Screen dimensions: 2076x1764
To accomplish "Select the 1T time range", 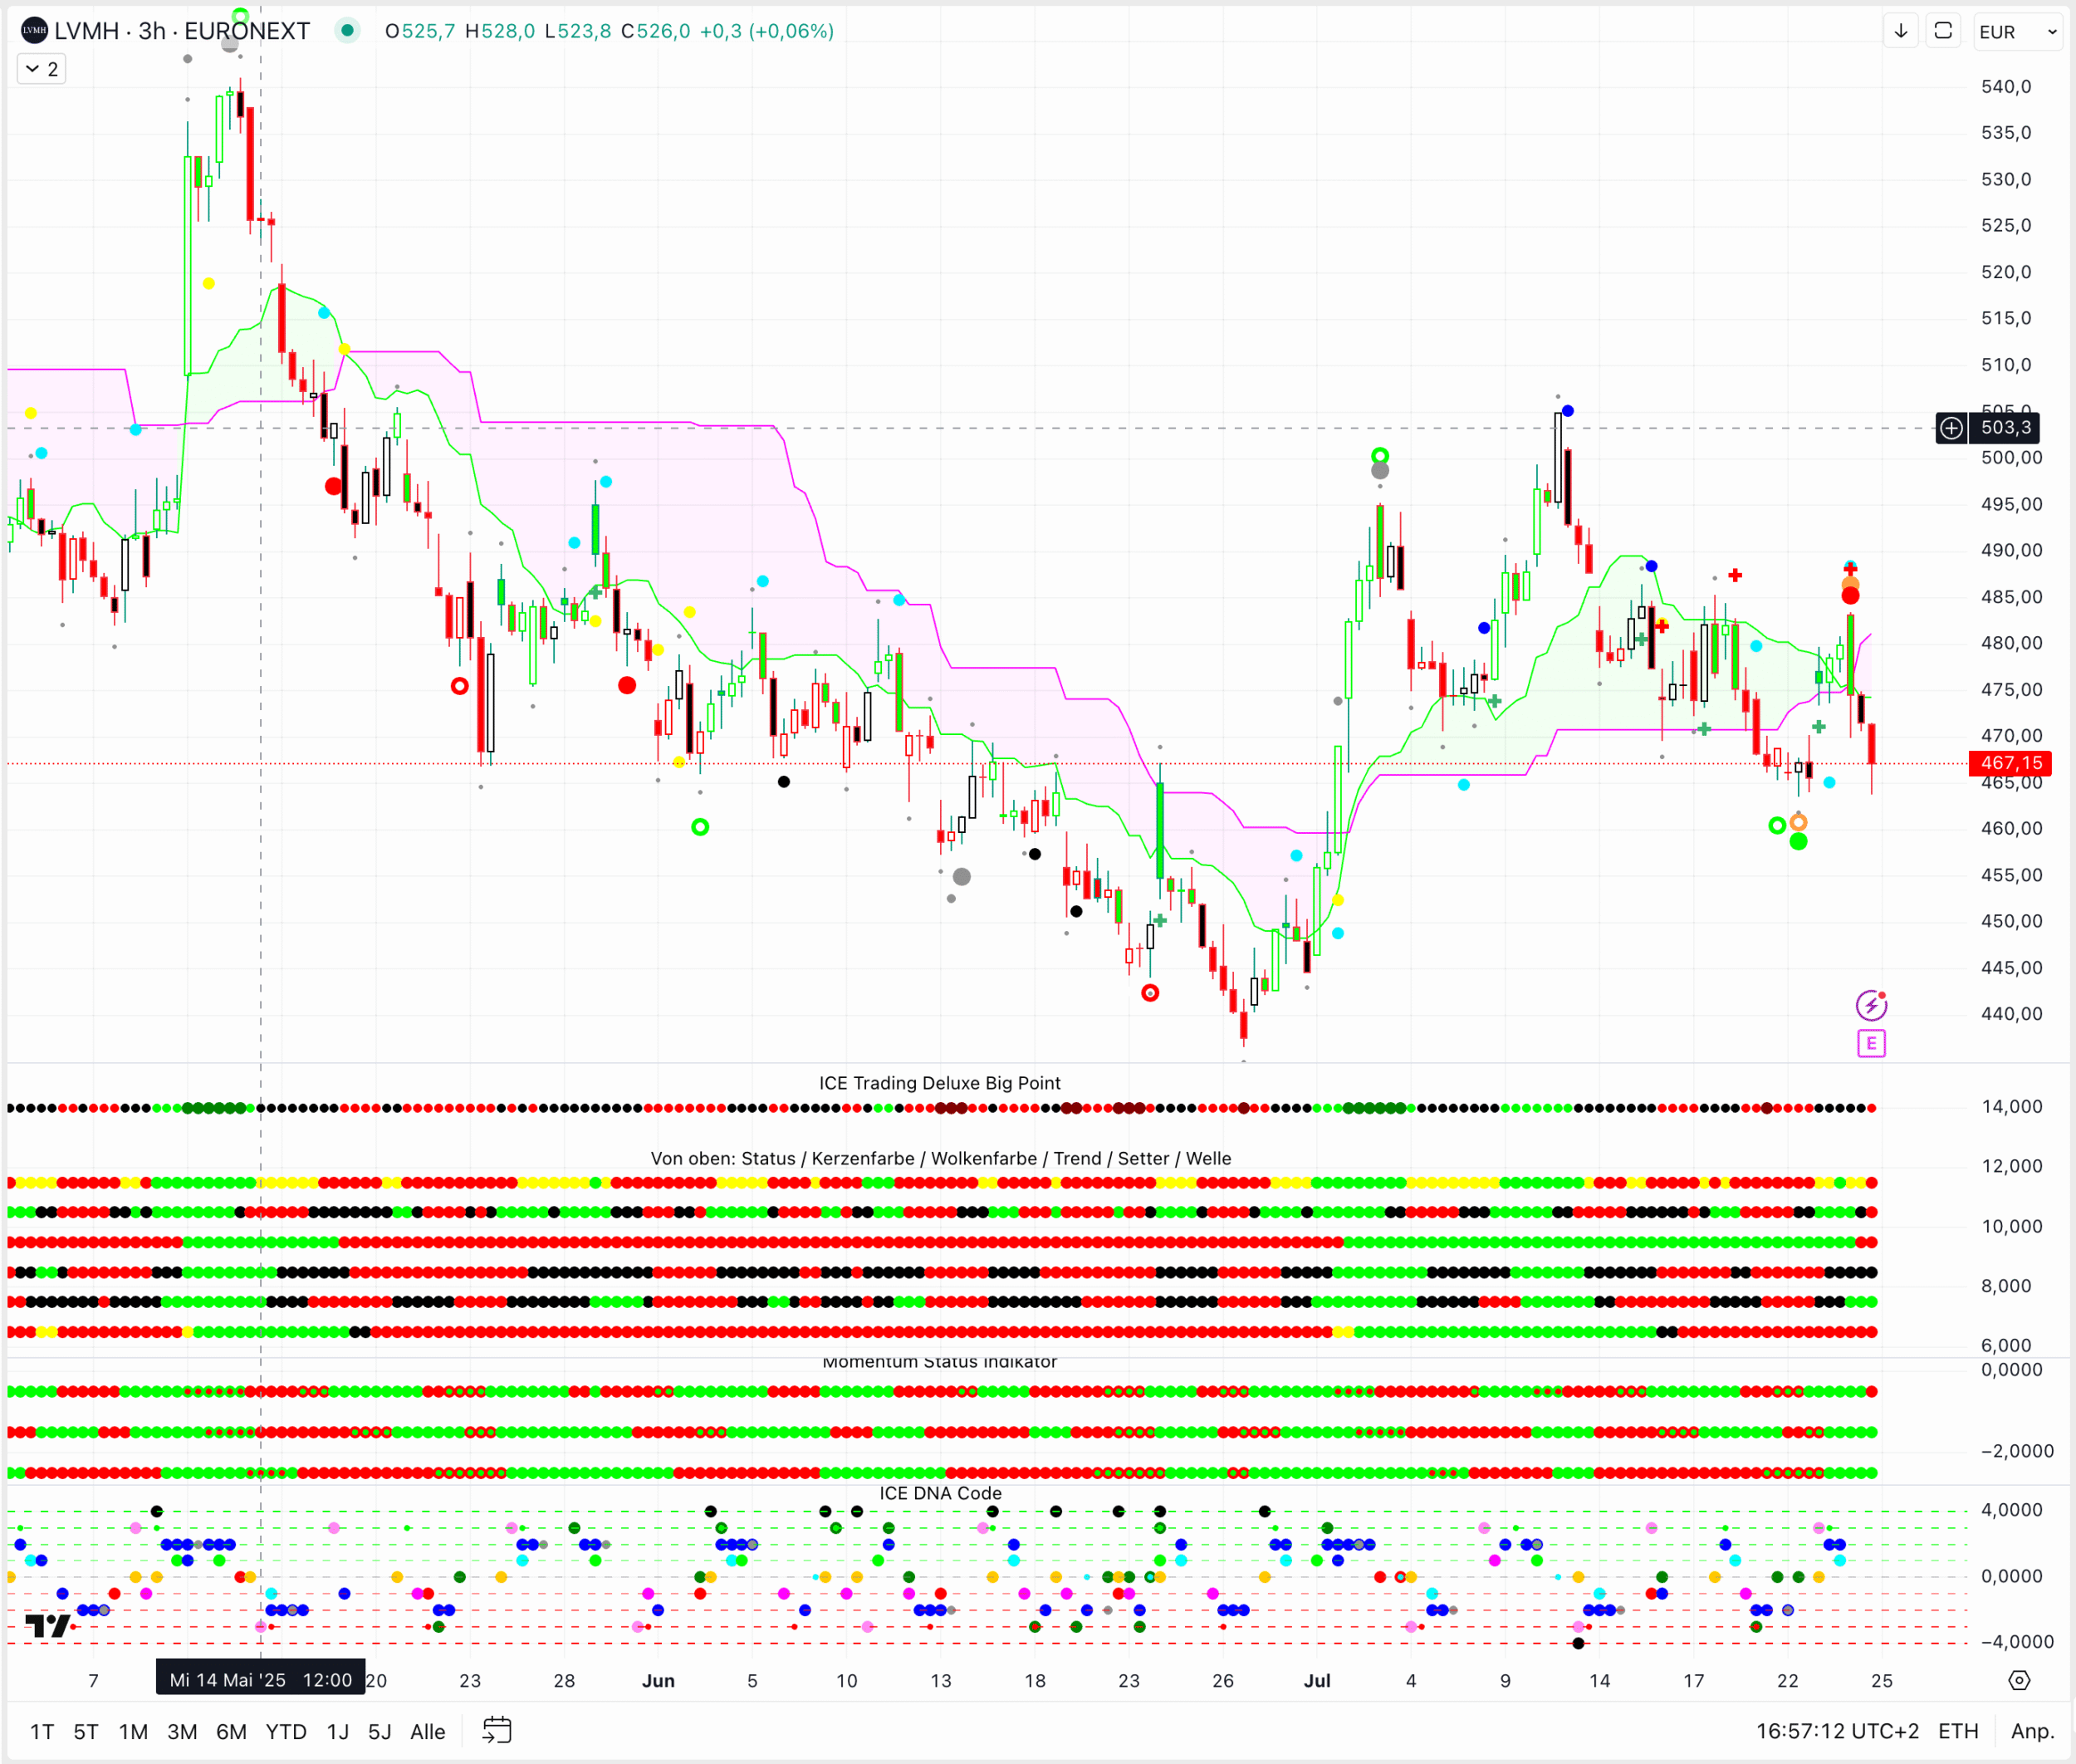I will (x=42, y=1732).
